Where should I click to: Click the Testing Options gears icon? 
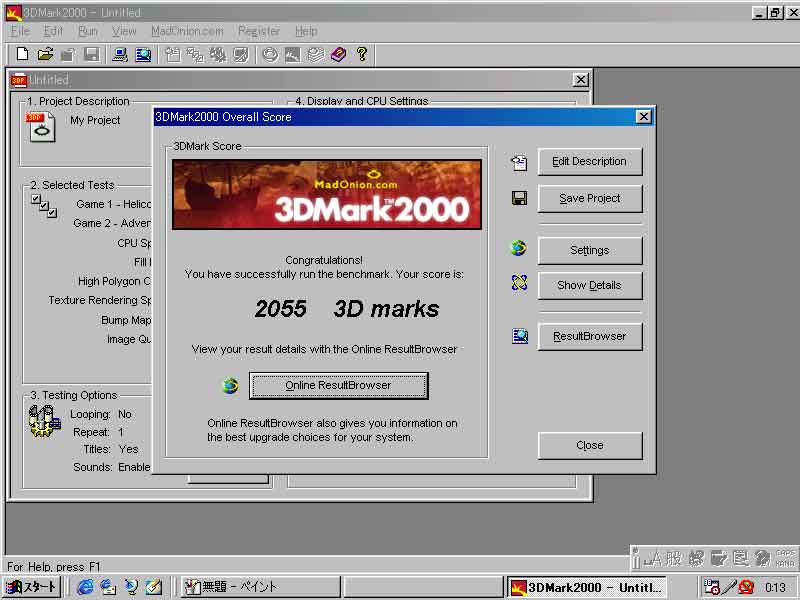[x=45, y=421]
